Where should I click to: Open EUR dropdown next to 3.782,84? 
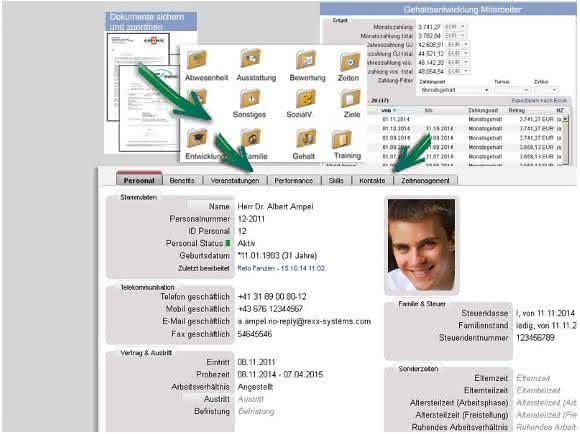pos(455,36)
